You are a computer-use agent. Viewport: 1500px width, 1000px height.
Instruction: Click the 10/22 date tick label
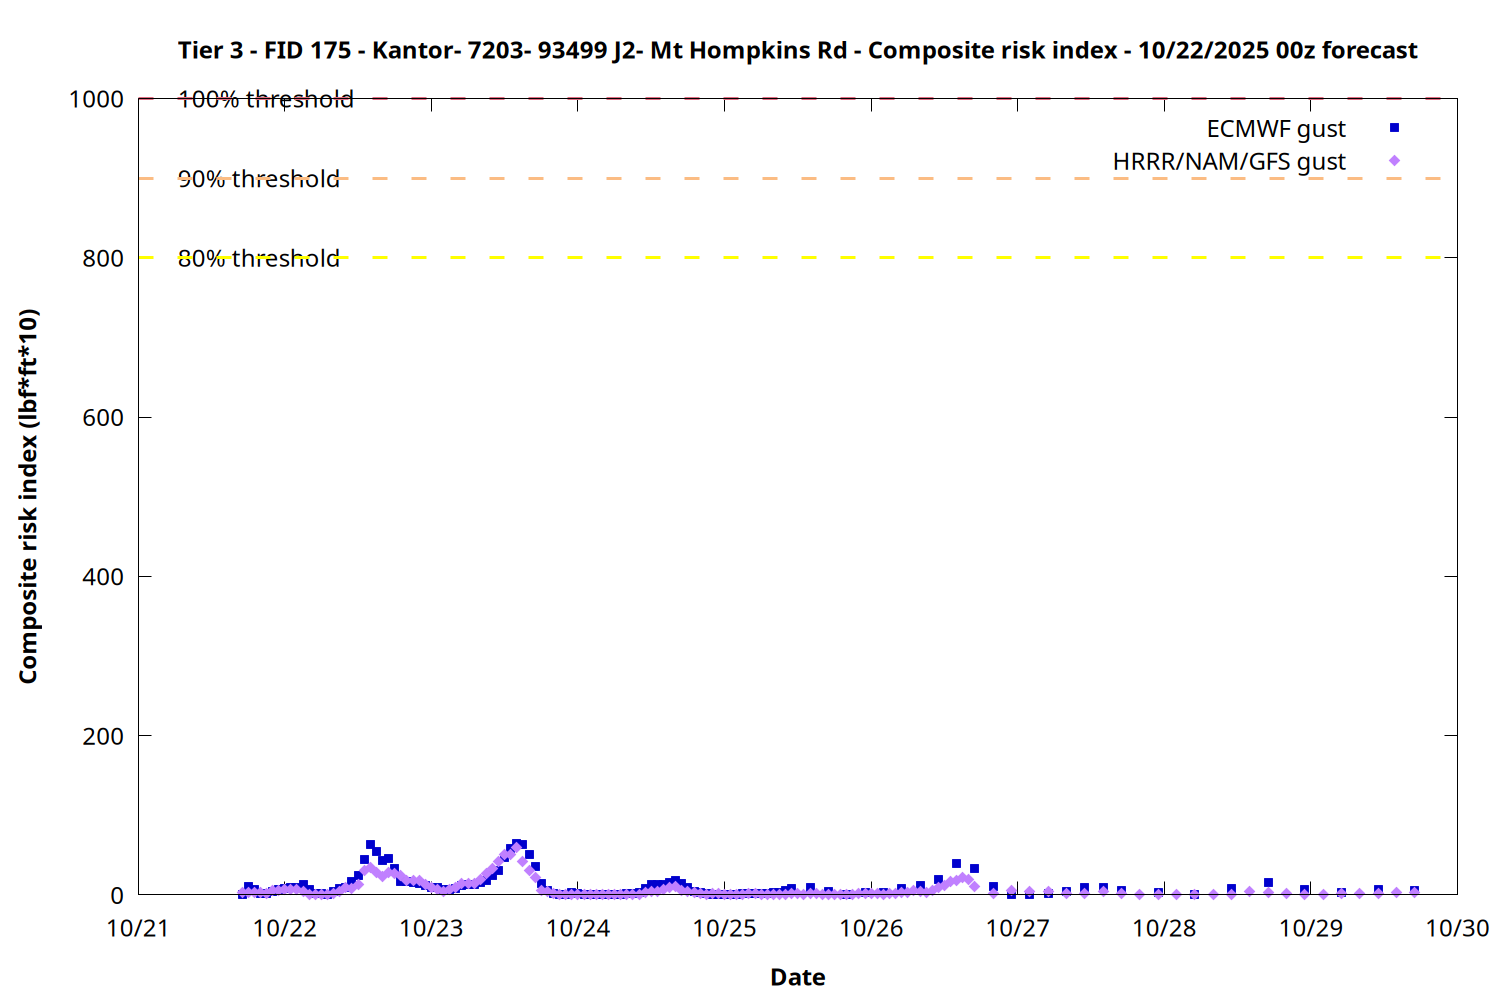pyautogui.click(x=284, y=928)
